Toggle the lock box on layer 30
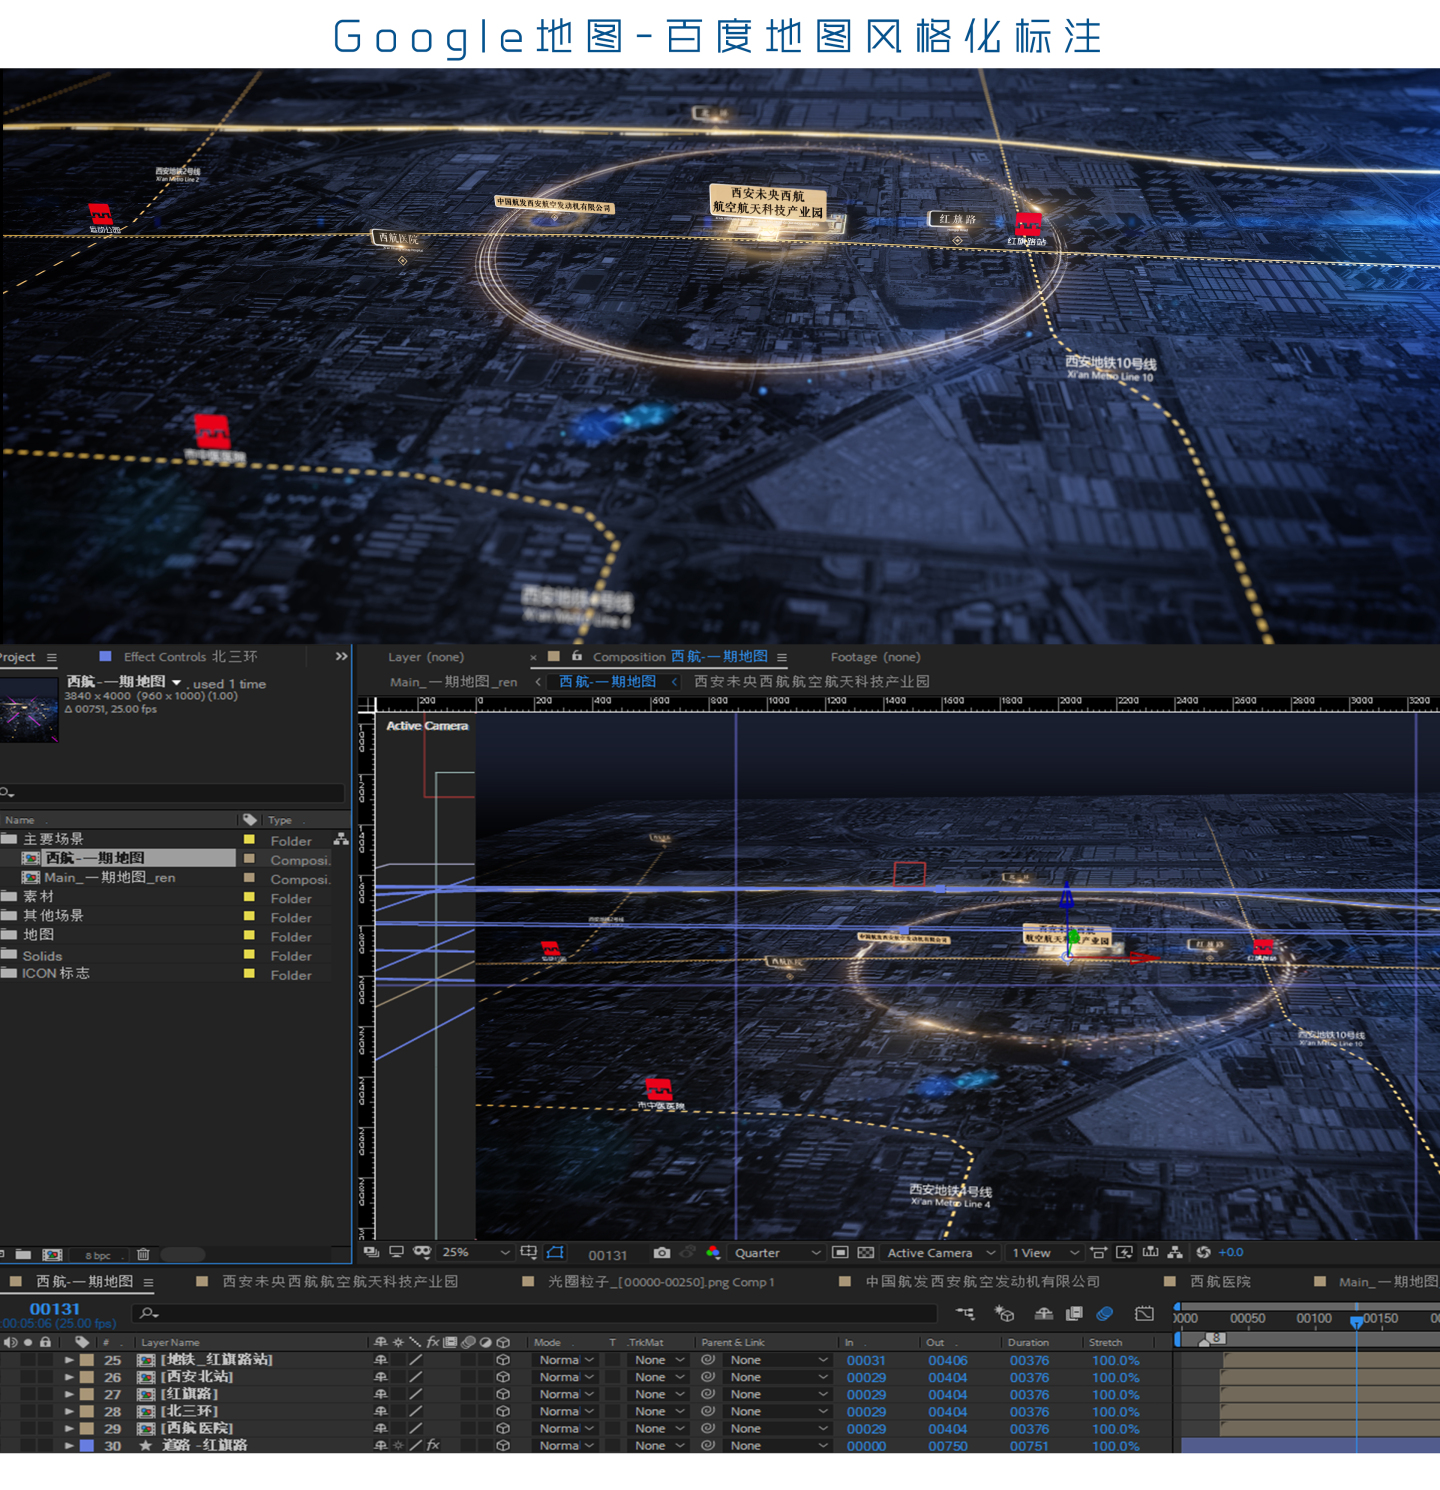The width and height of the screenshot is (1440, 1490). [45, 1445]
